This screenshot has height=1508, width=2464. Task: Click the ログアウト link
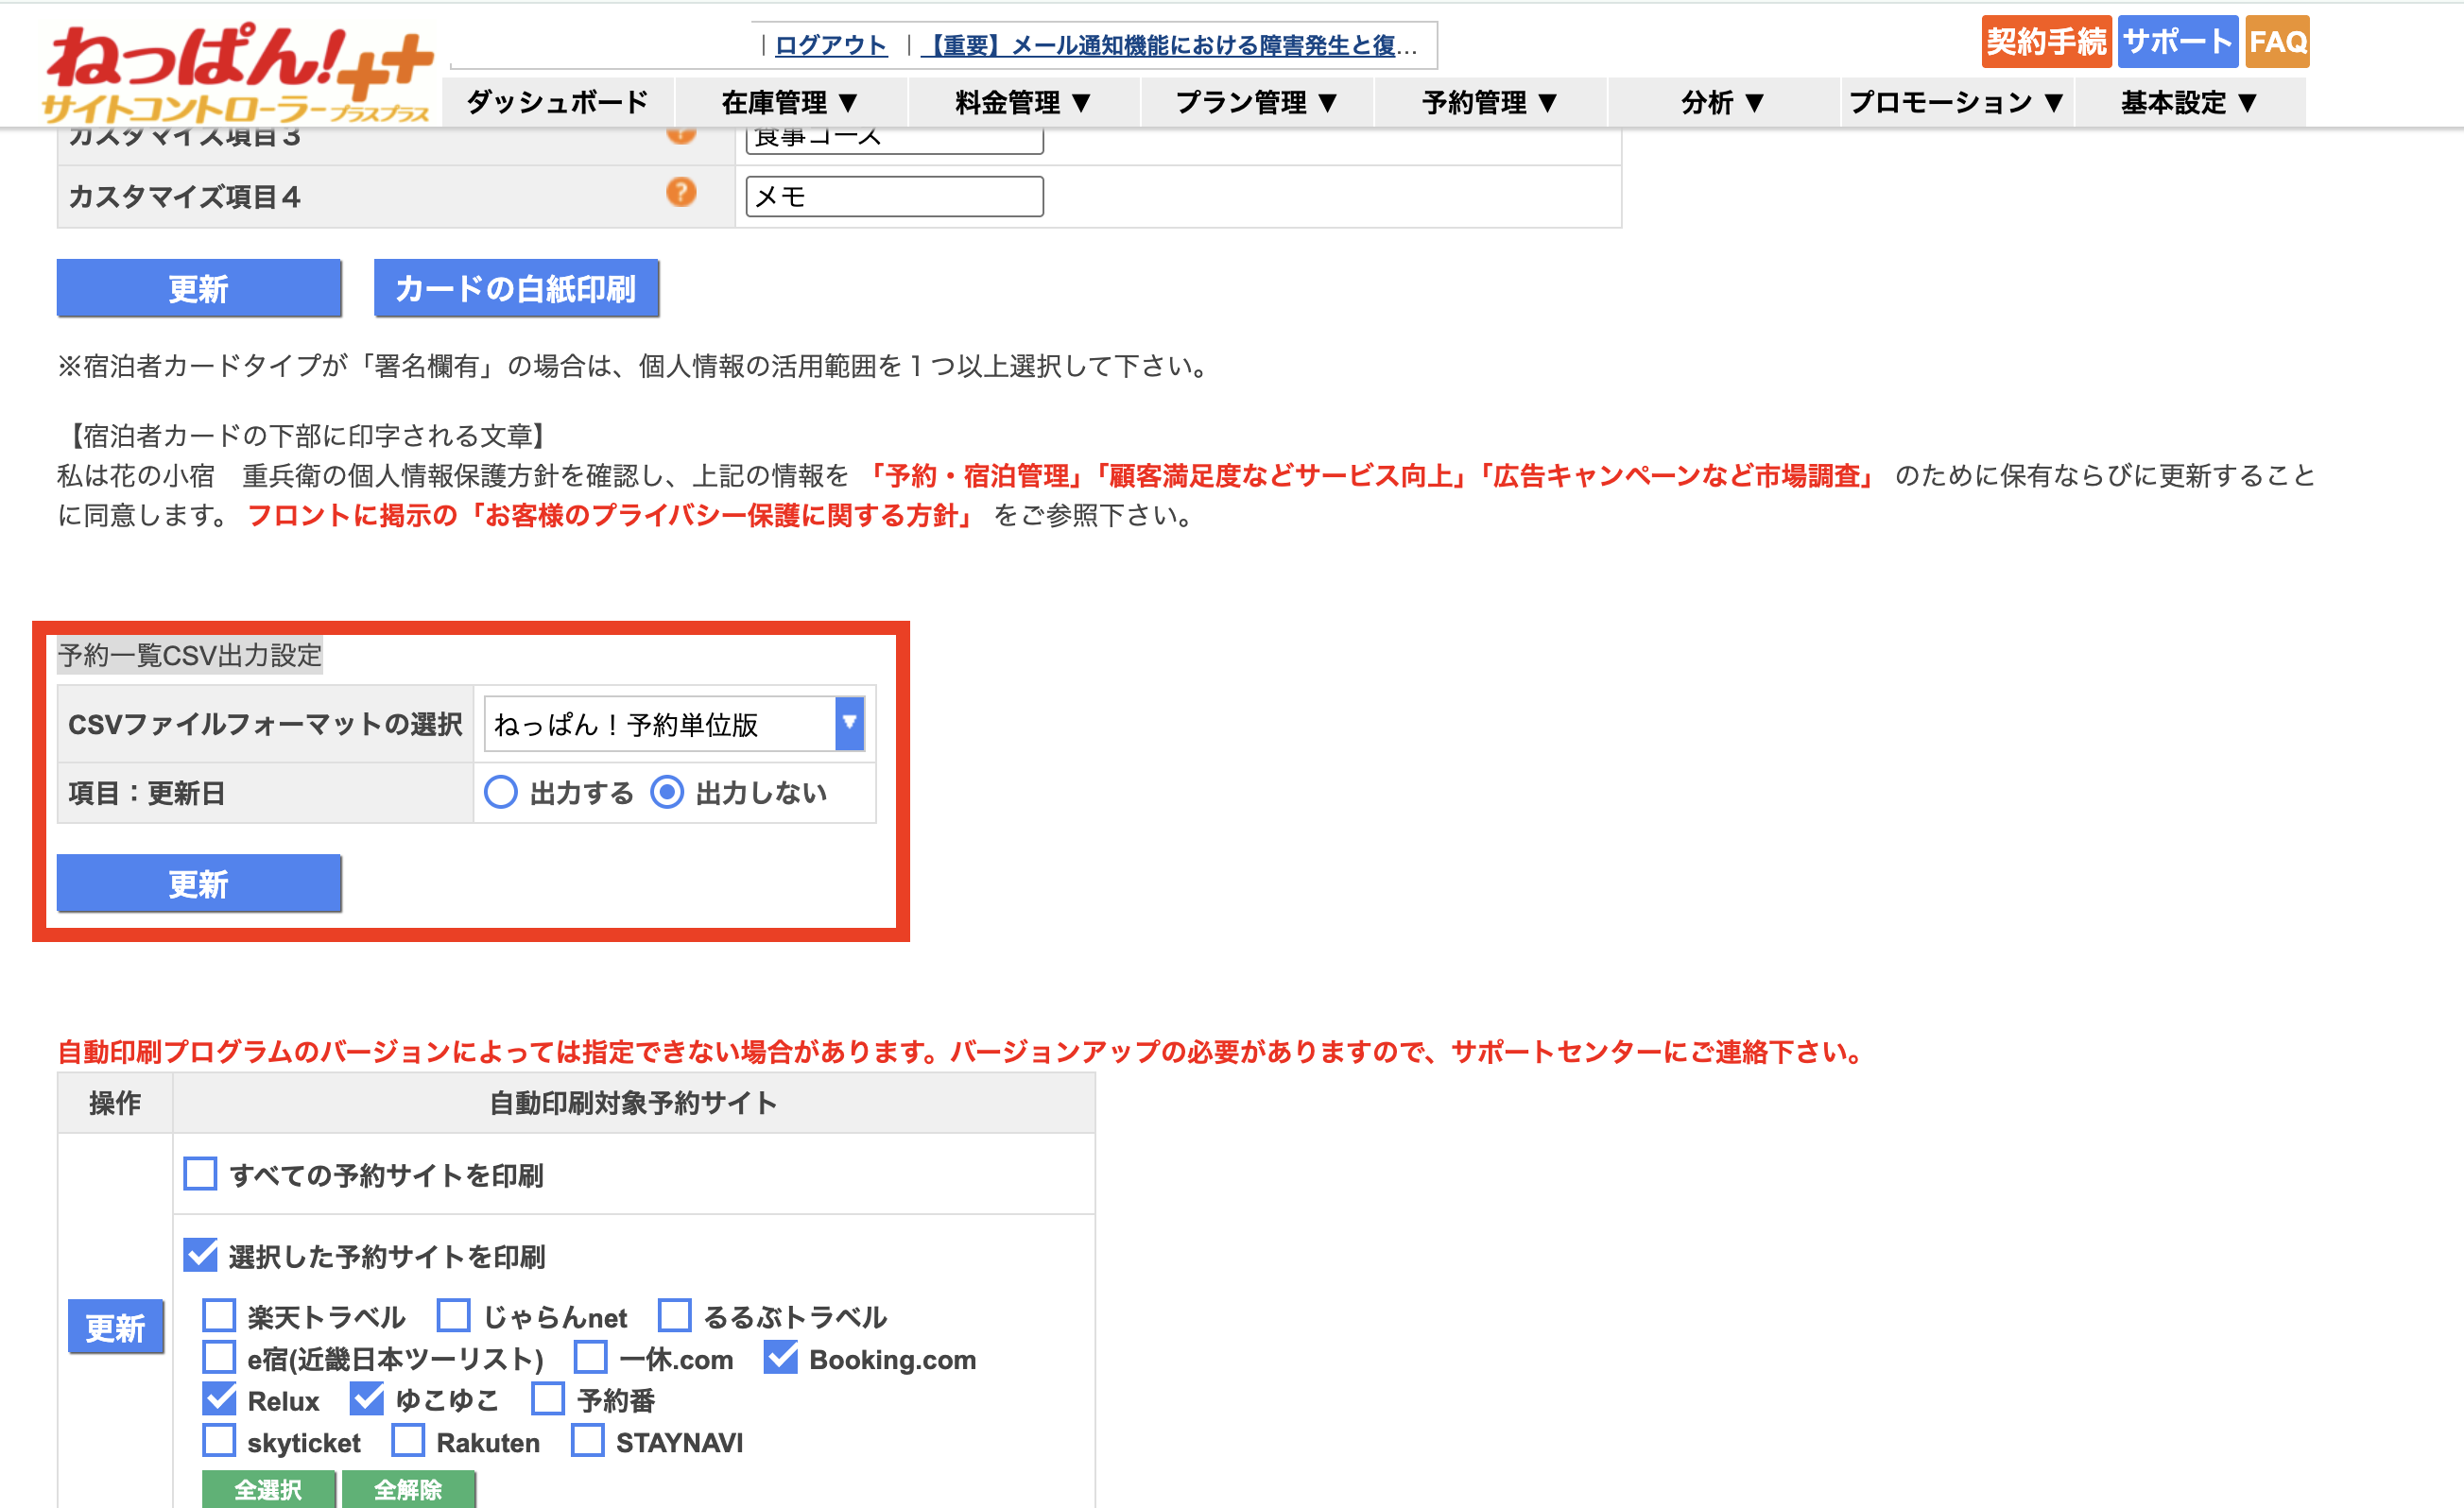pos(830,45)
